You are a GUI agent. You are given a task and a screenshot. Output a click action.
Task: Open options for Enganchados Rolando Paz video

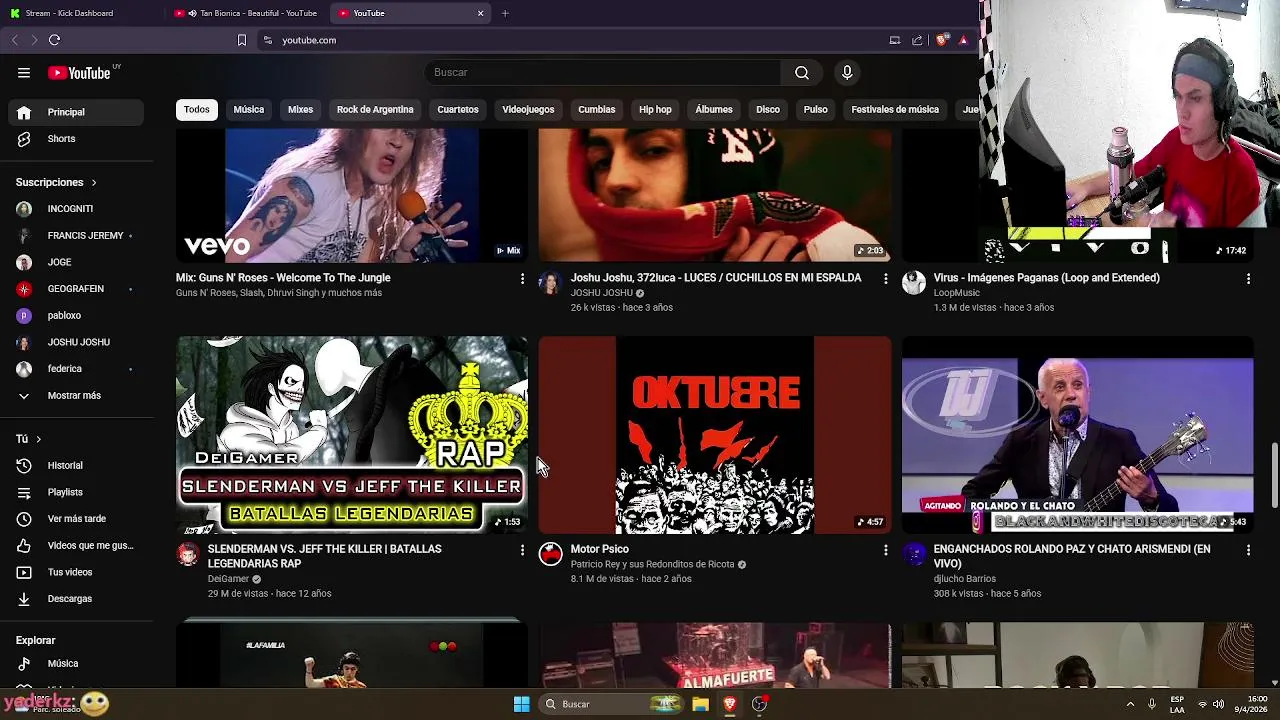[x=1248, y=550]
